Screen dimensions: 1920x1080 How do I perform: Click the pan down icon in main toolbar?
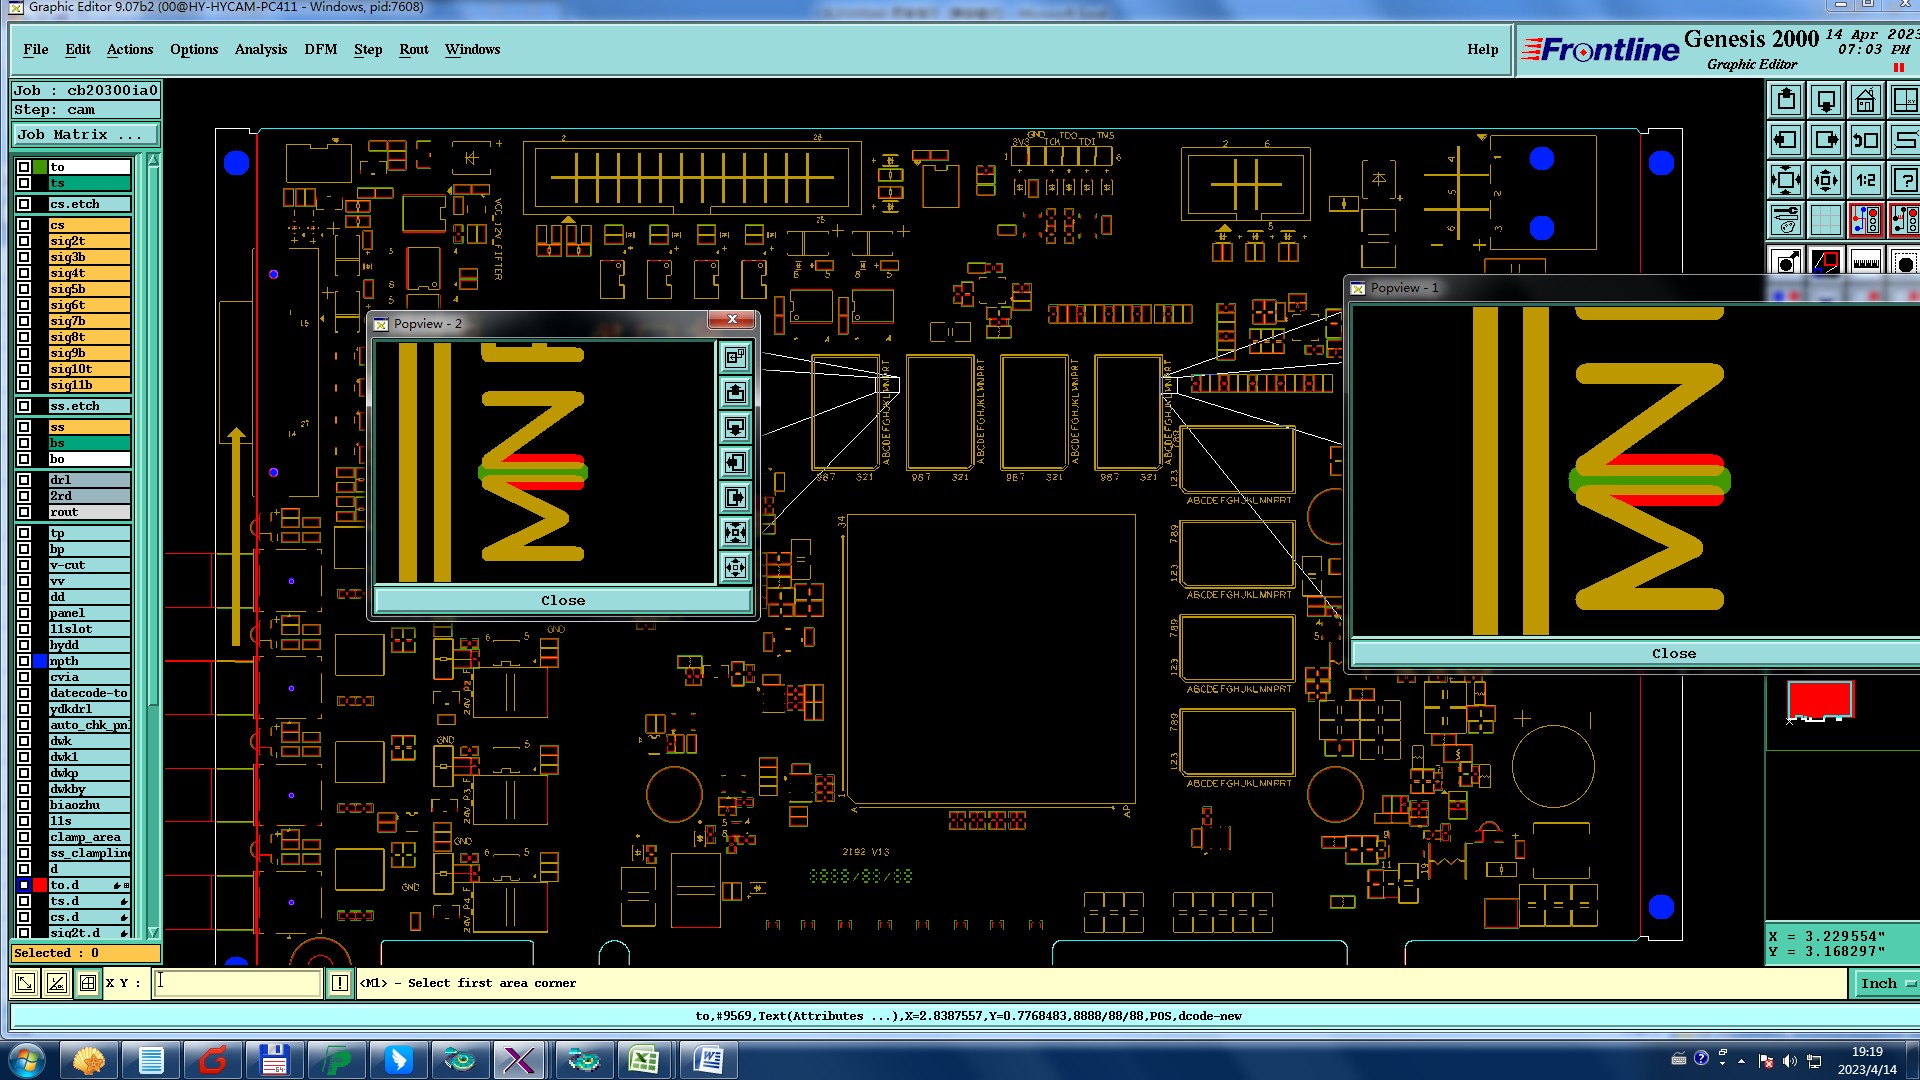(x=1826, y=101)
